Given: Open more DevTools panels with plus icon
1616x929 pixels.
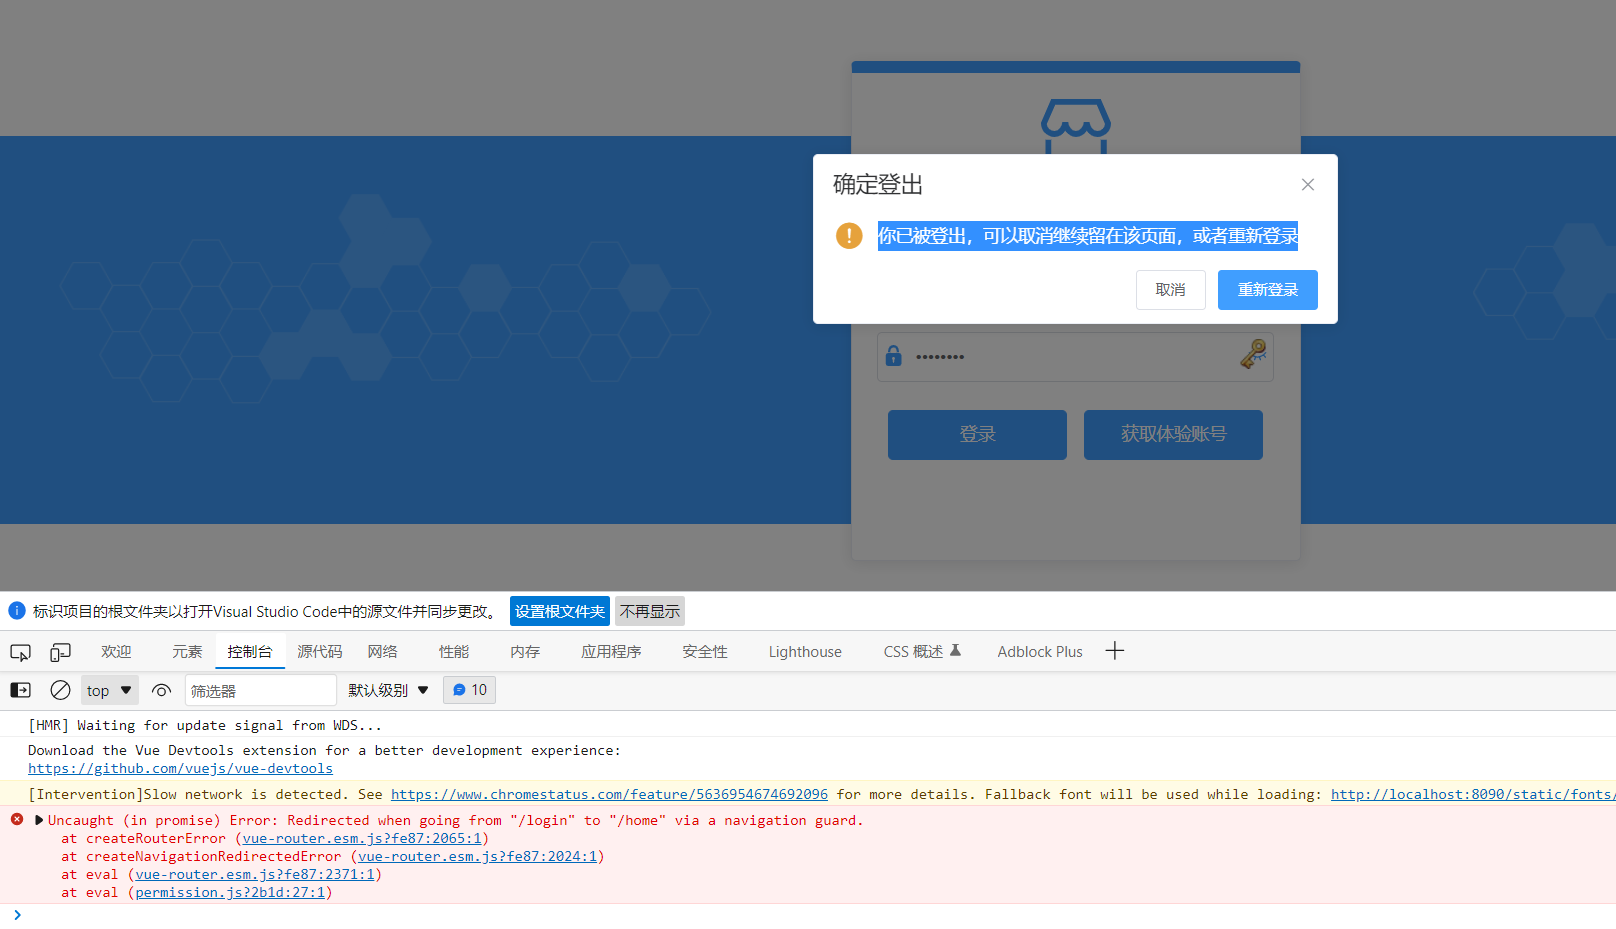Looking at the screenshot, I should click(x=1114, y=651).
